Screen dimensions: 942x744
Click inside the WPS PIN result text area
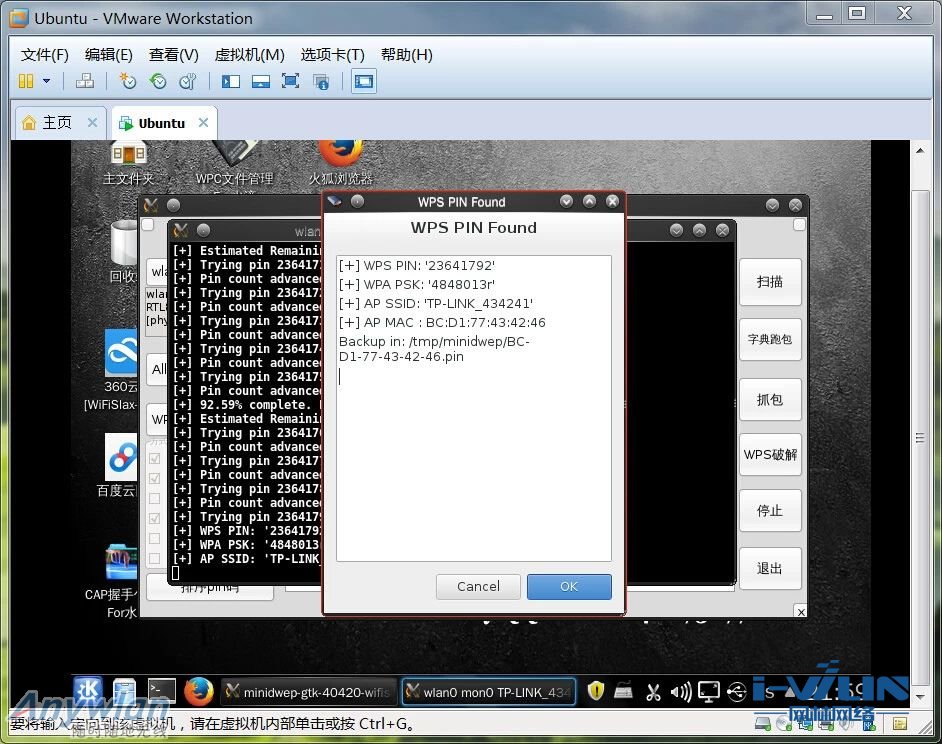coord(473,408)
